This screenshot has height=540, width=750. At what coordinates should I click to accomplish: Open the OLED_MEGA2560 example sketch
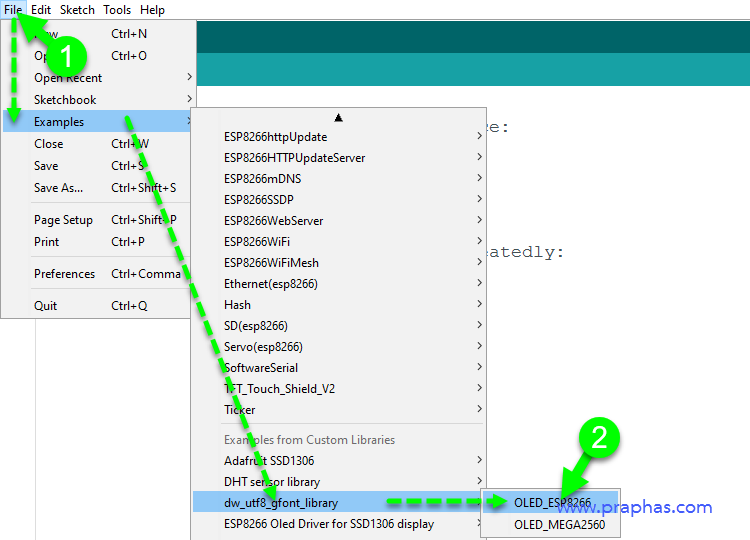pos(551,525)
